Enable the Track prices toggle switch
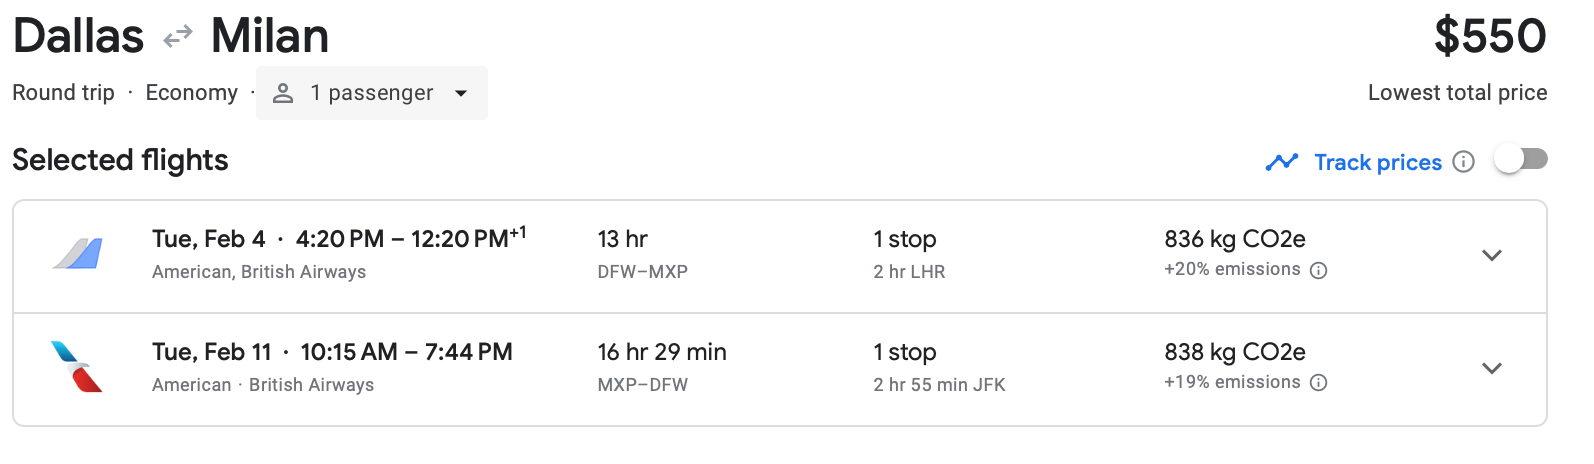 click(1520, 160)
